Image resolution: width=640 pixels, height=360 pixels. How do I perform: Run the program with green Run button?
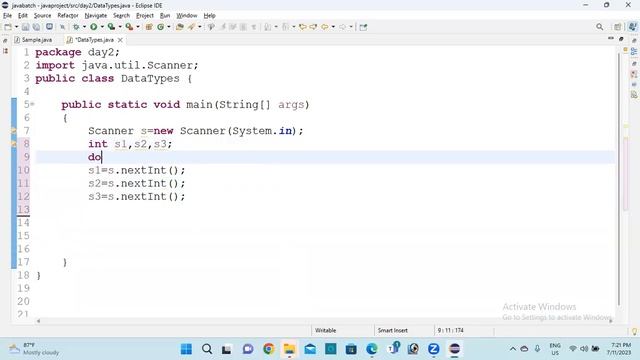click(x=93, y=27)
